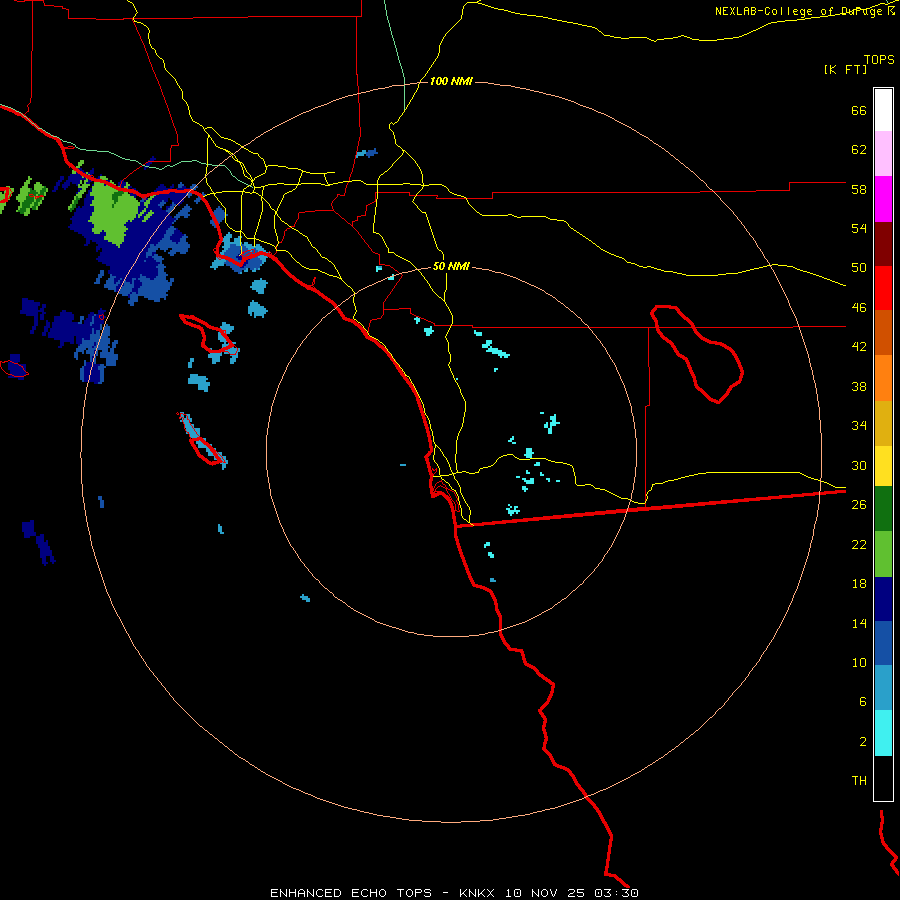Click the "TOPS" legend title
The height and width of the screenshot is (900, 900).
coord(879,60)
